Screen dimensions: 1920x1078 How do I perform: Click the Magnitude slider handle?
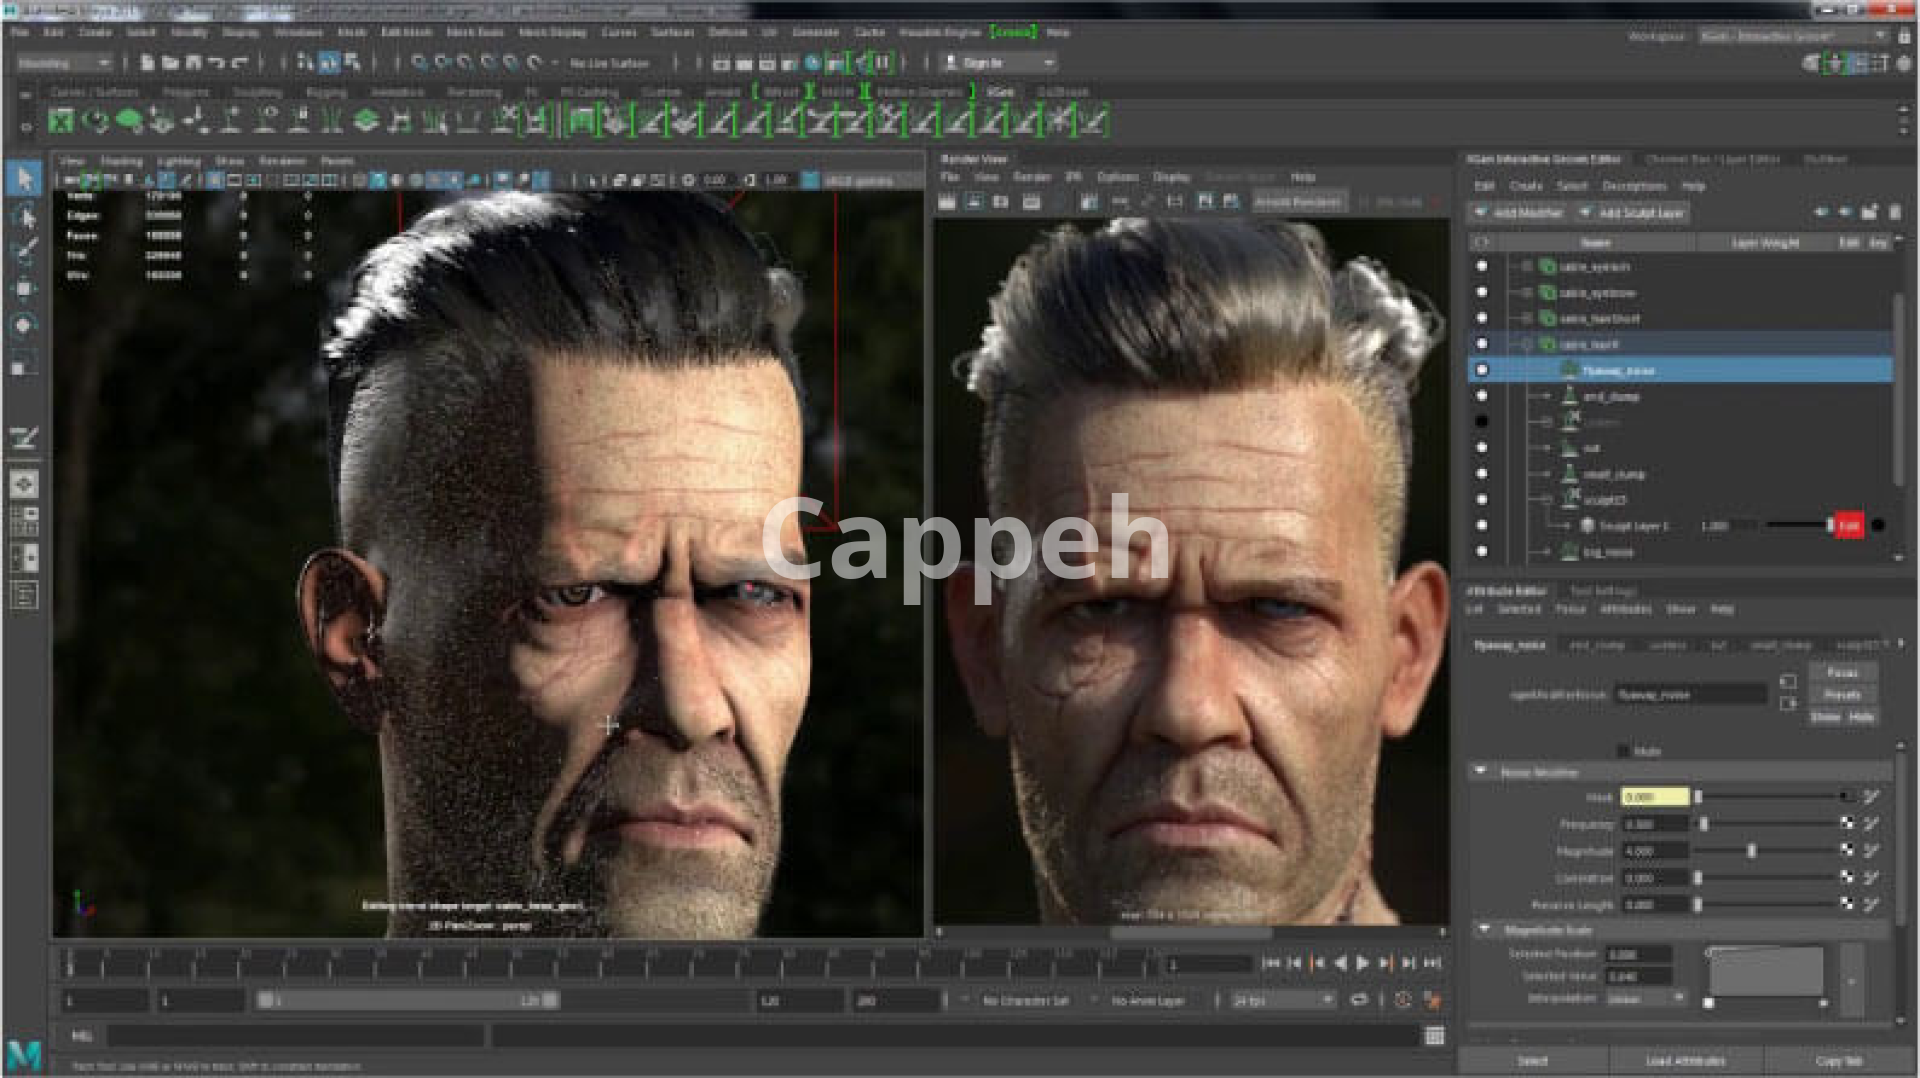[x=1751, y=851]
